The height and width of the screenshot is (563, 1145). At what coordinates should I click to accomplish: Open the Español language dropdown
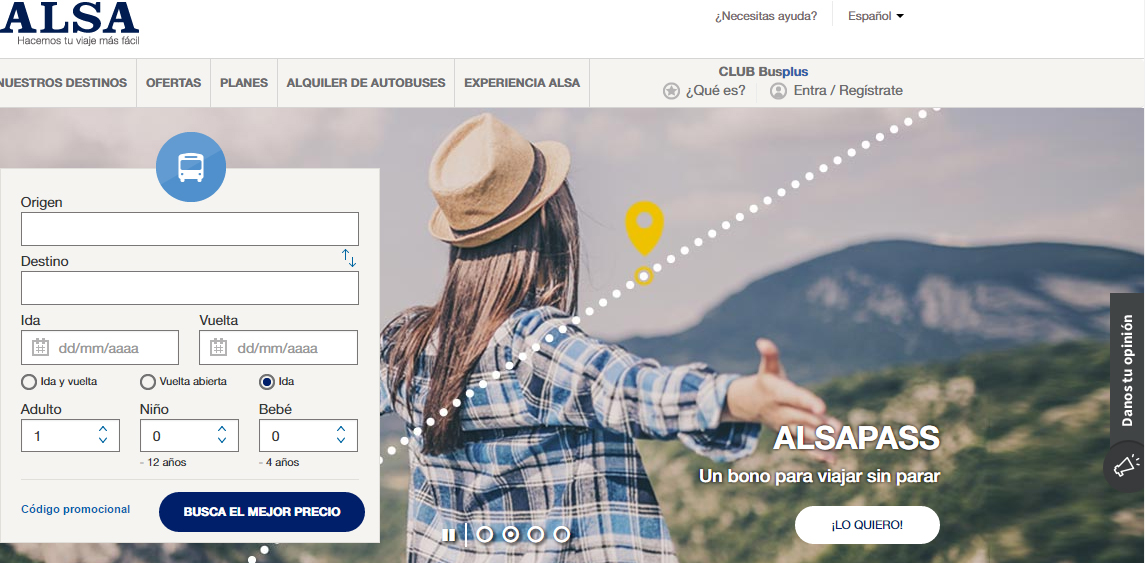pos(876,16)
